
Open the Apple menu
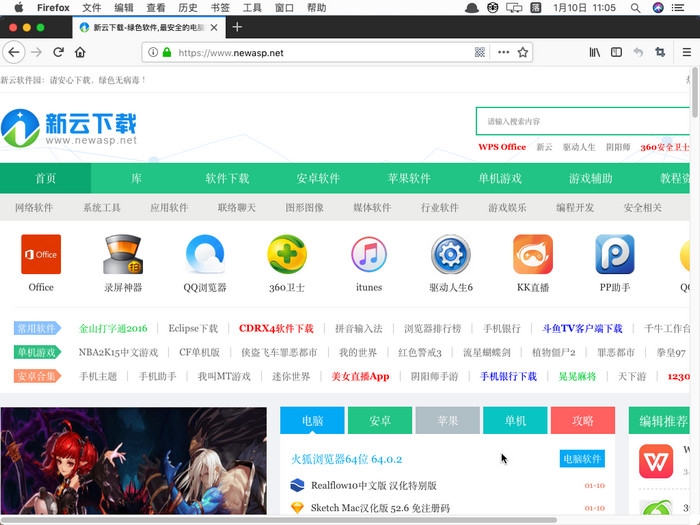tap(19, 8)
